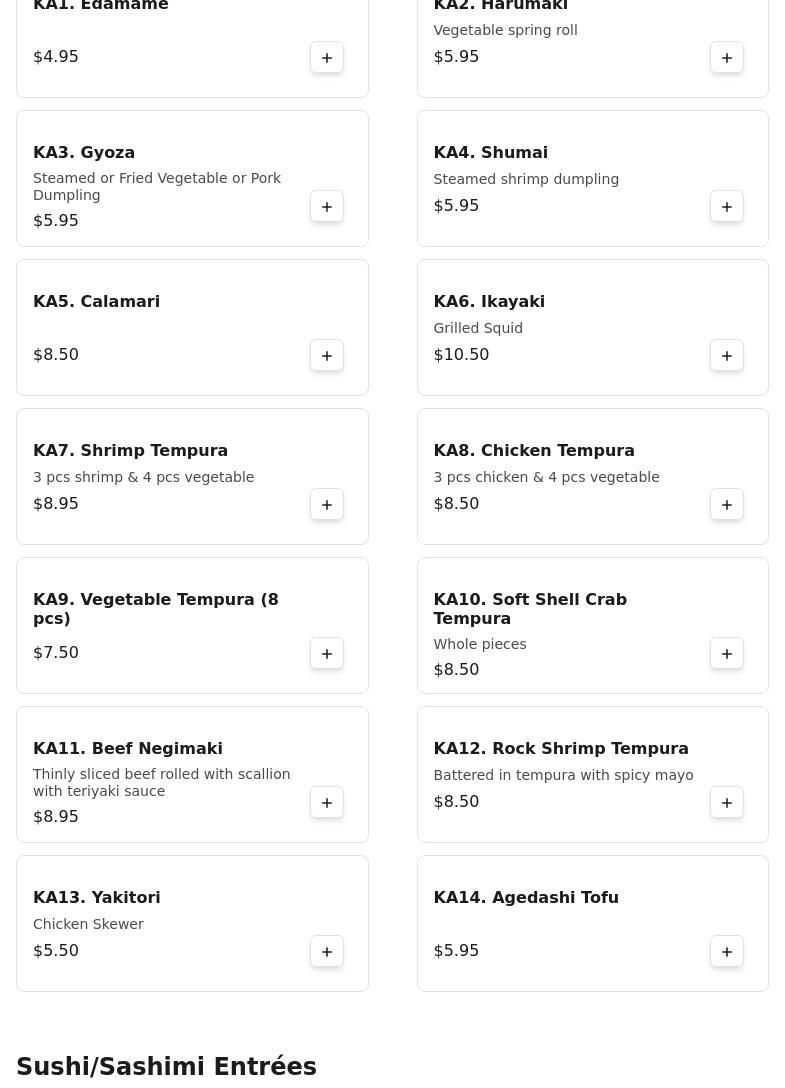The width and height of the screenshot is (785, 1088).
Task: Add Shrimp Tempura with plus icon
Action: pos(327,505)
